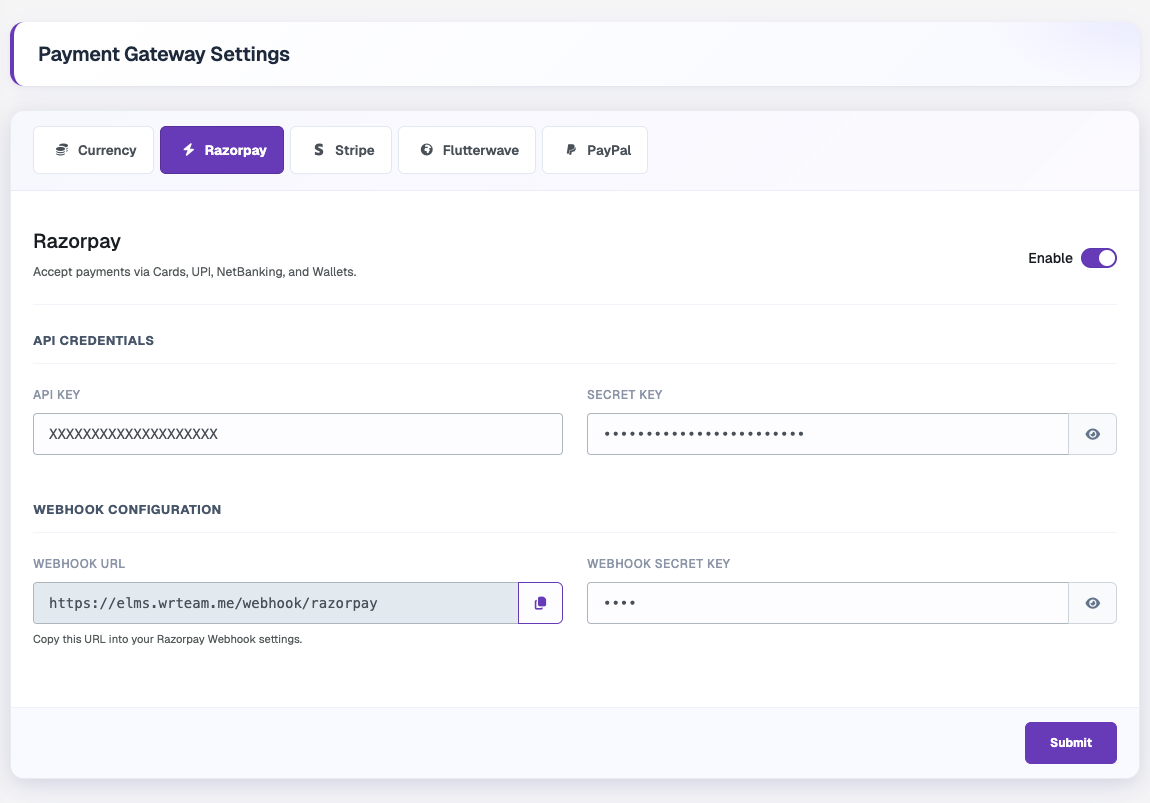1150x803 pixels.
Task: Focus the API Key input field
Action: pyautogui.click(x=298, y=434)
